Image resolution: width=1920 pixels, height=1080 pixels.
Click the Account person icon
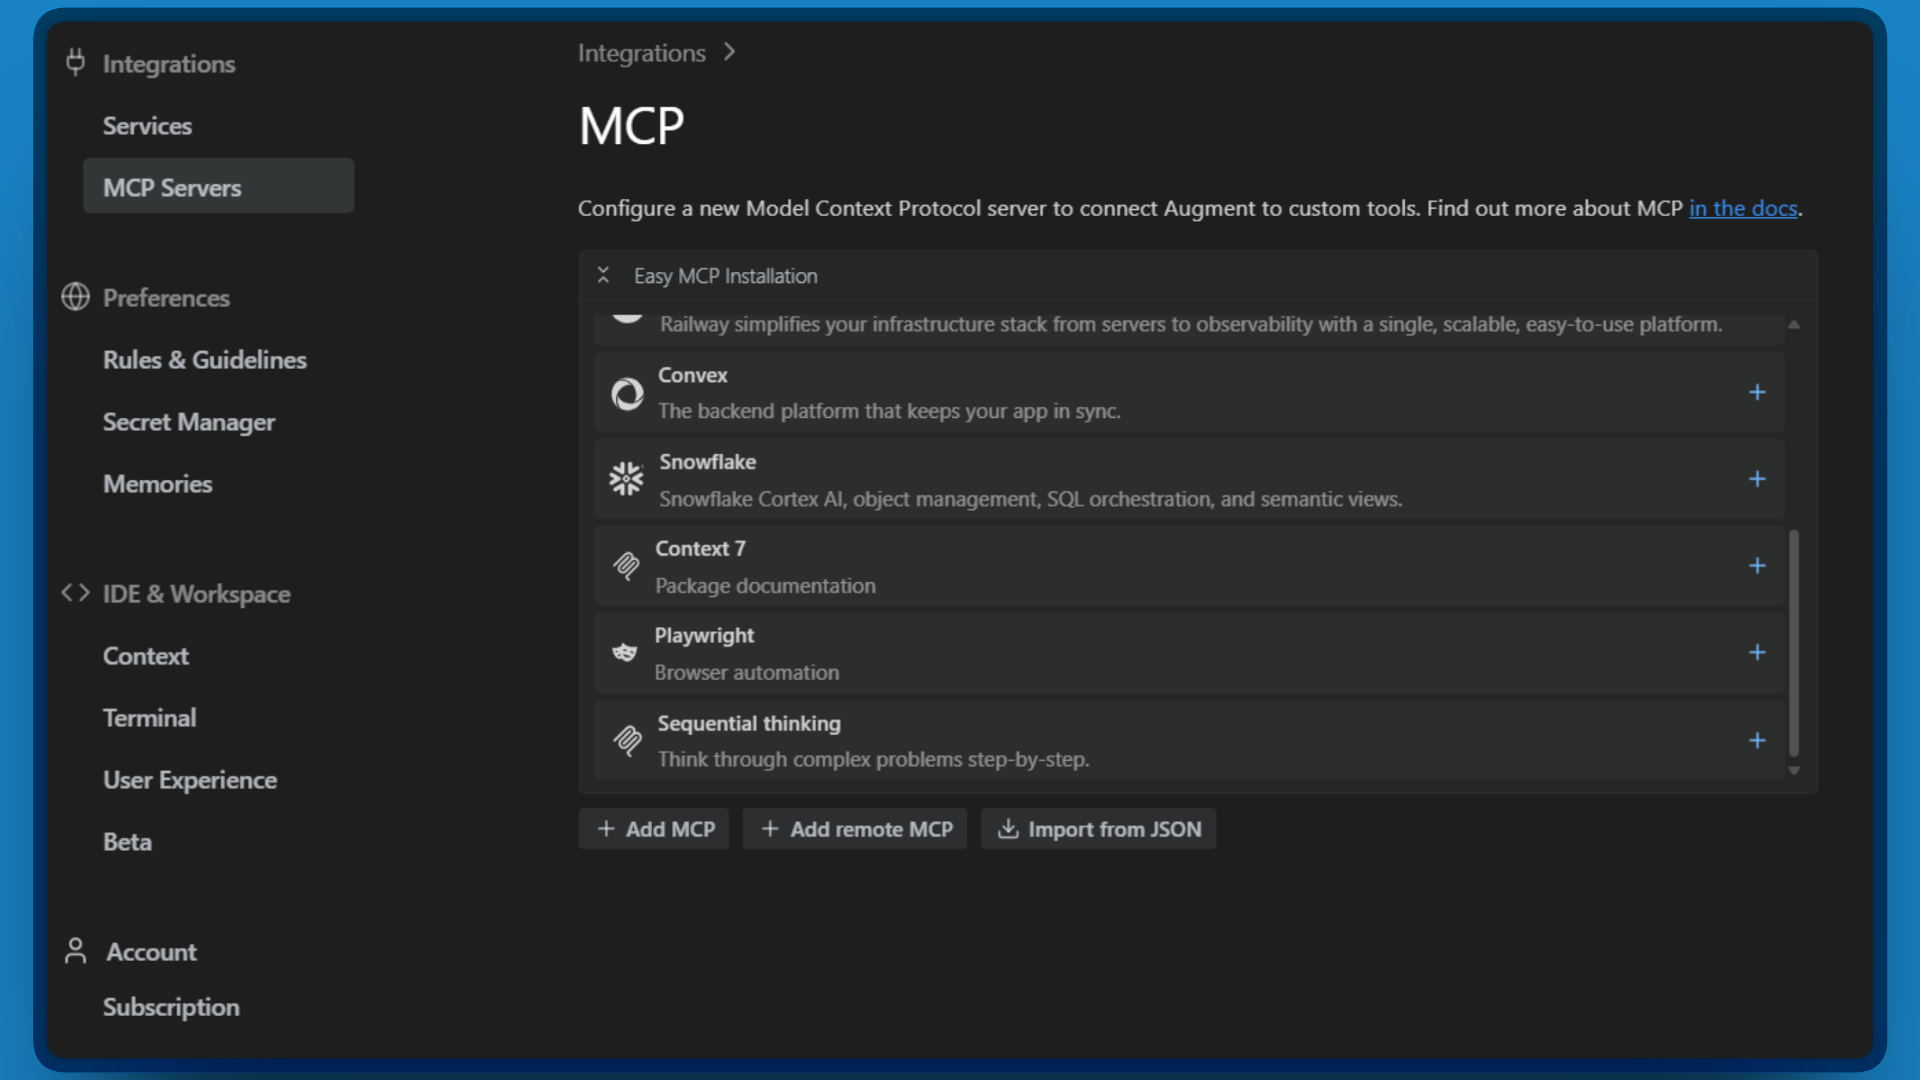coord(75,950)
